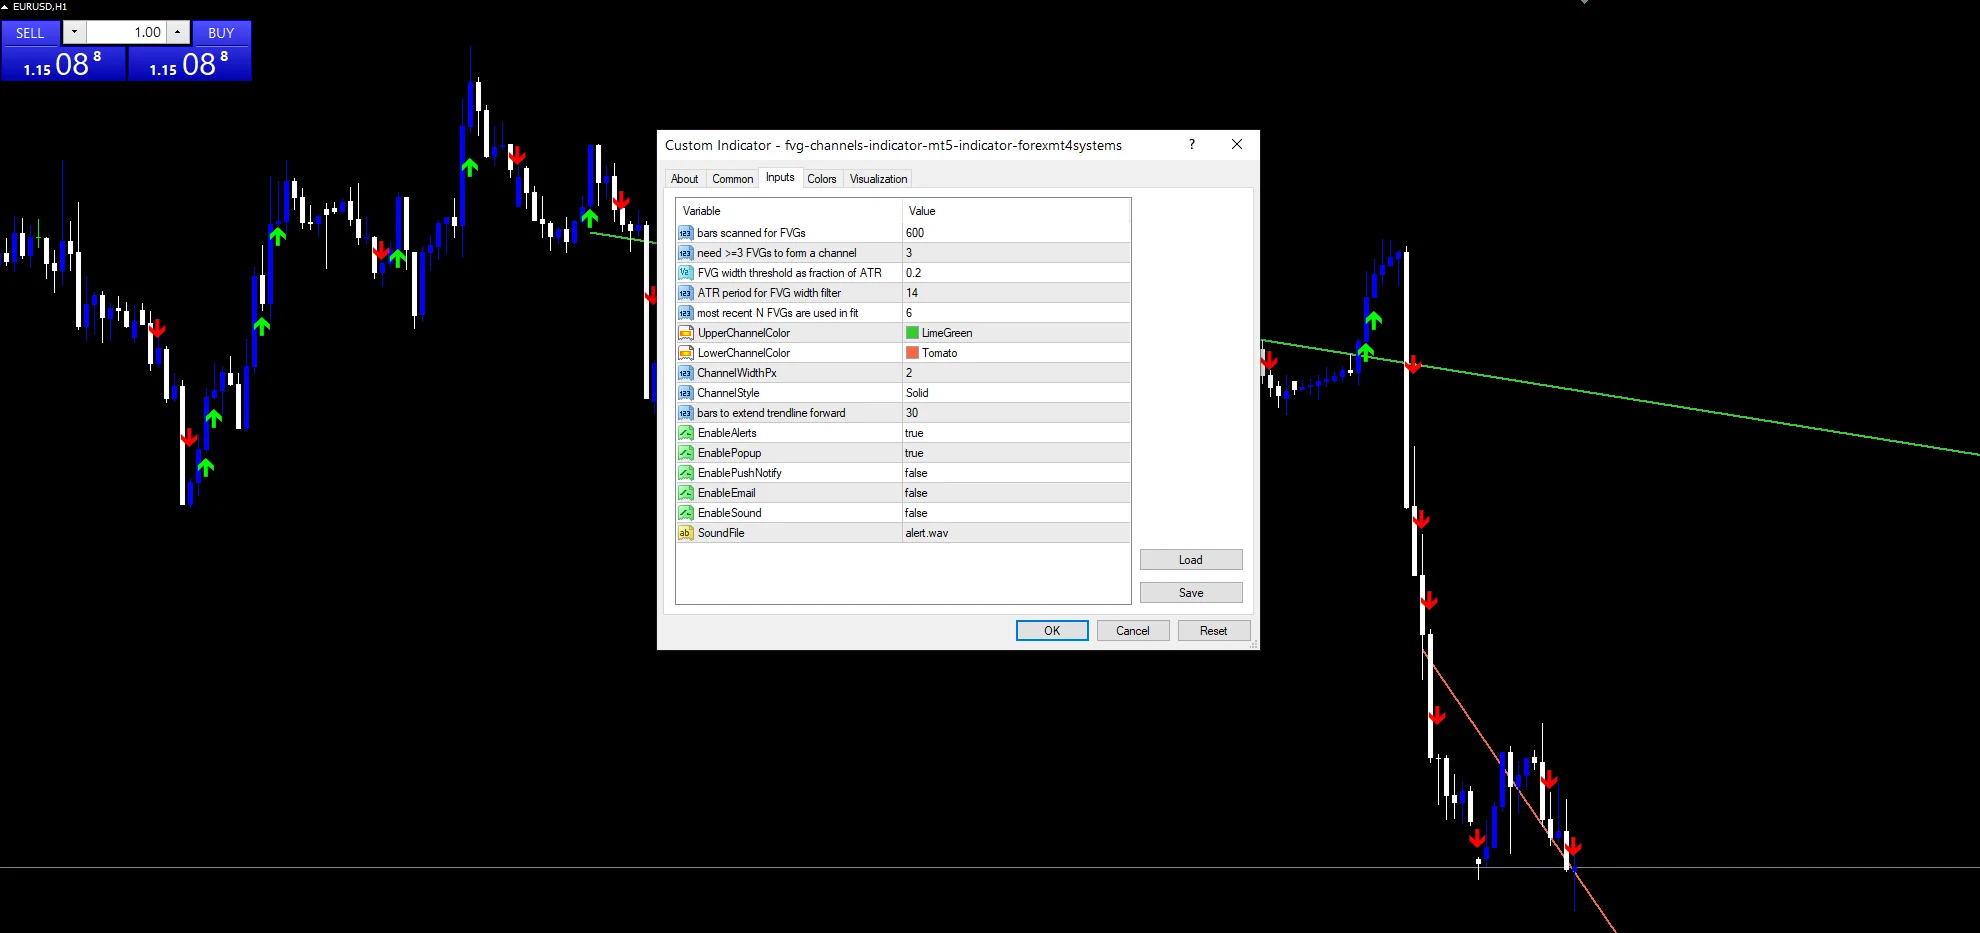Open the Visualization tab
Screen dimensions: 1980x933
click(878, 179)
